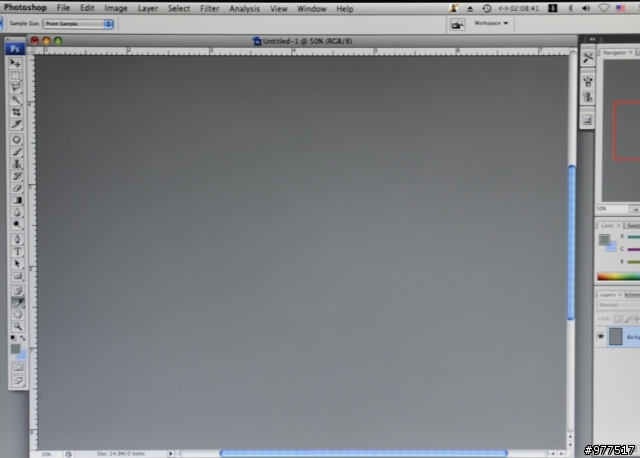Select the Clone Stamp tool

click(16, 164)
